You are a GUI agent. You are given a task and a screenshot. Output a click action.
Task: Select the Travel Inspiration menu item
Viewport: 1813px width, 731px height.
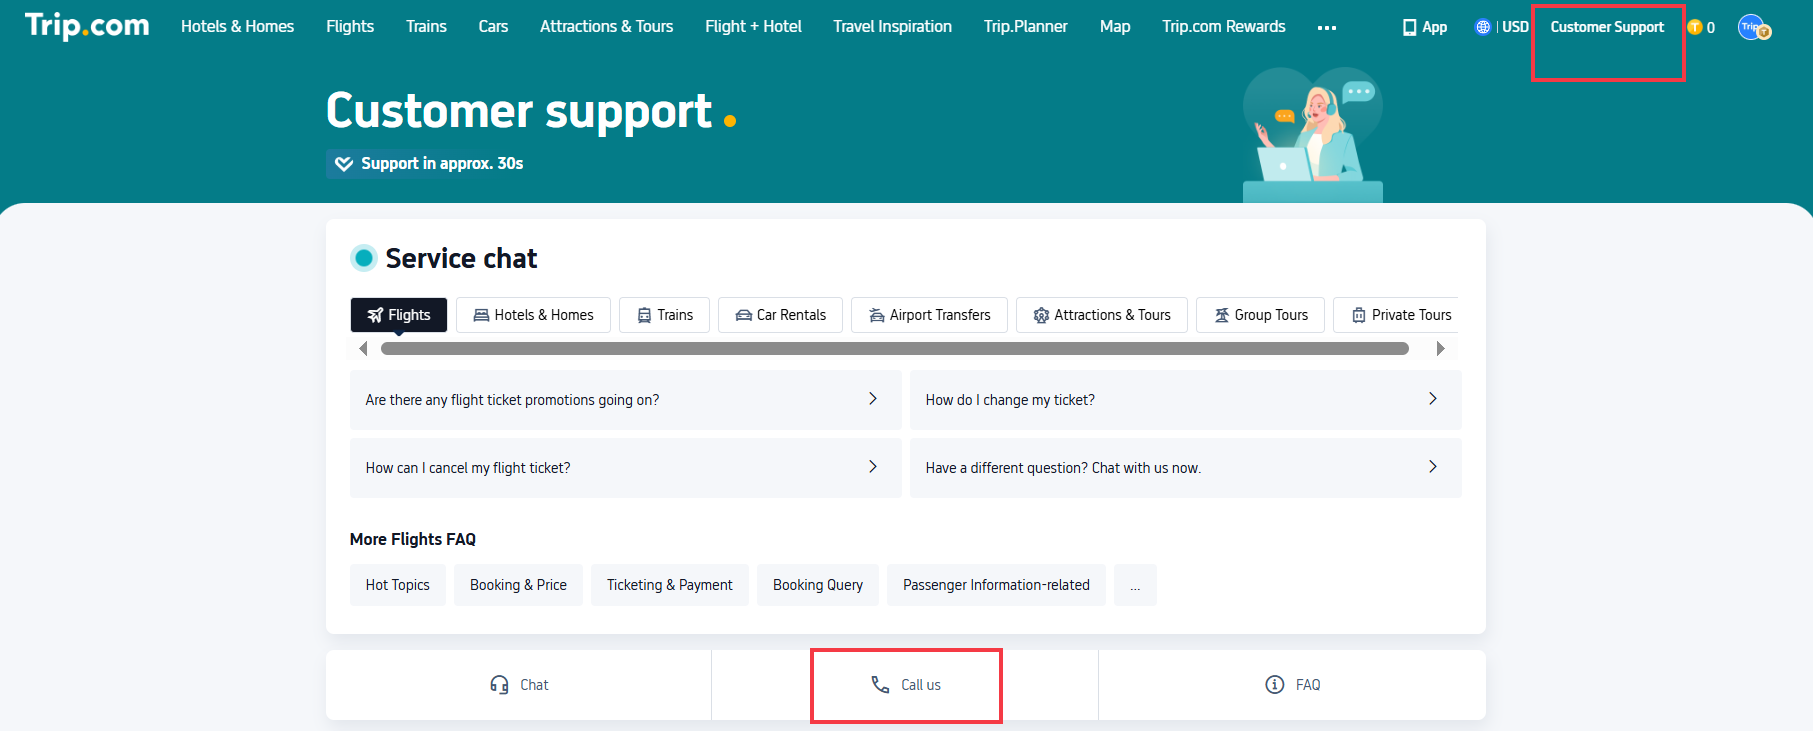[891, 26]
